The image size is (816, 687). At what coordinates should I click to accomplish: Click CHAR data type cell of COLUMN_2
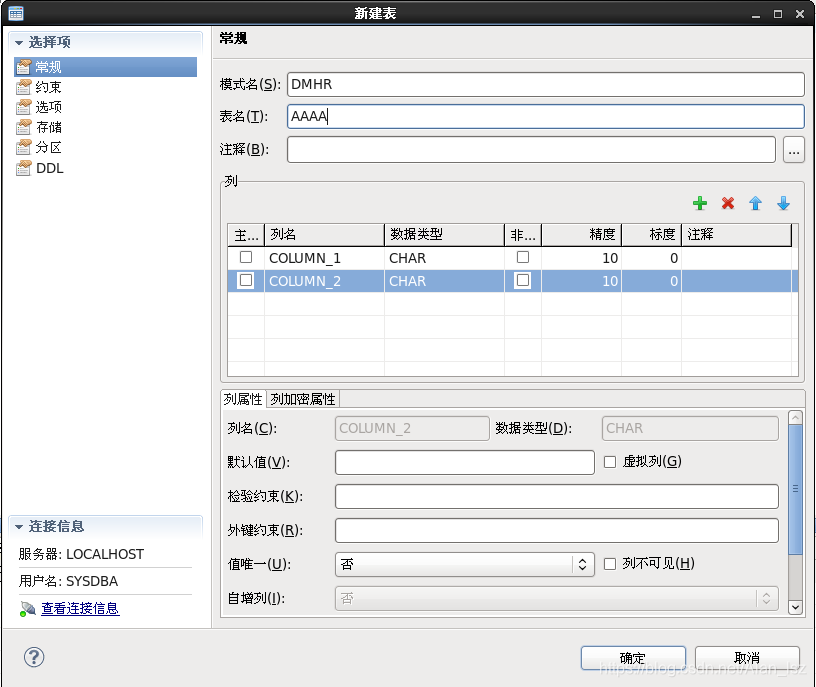click(x=444, y=281)
